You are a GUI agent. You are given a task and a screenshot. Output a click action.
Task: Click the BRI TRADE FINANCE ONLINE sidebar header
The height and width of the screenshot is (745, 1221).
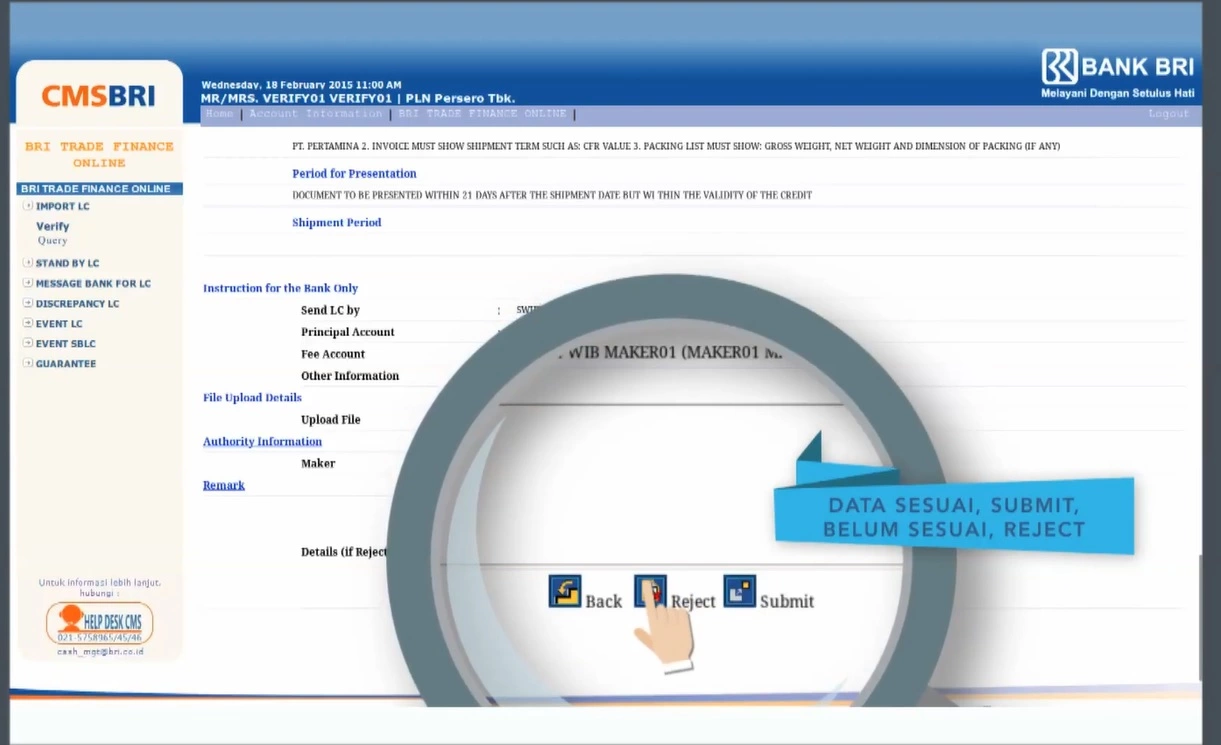click(99, 188)
